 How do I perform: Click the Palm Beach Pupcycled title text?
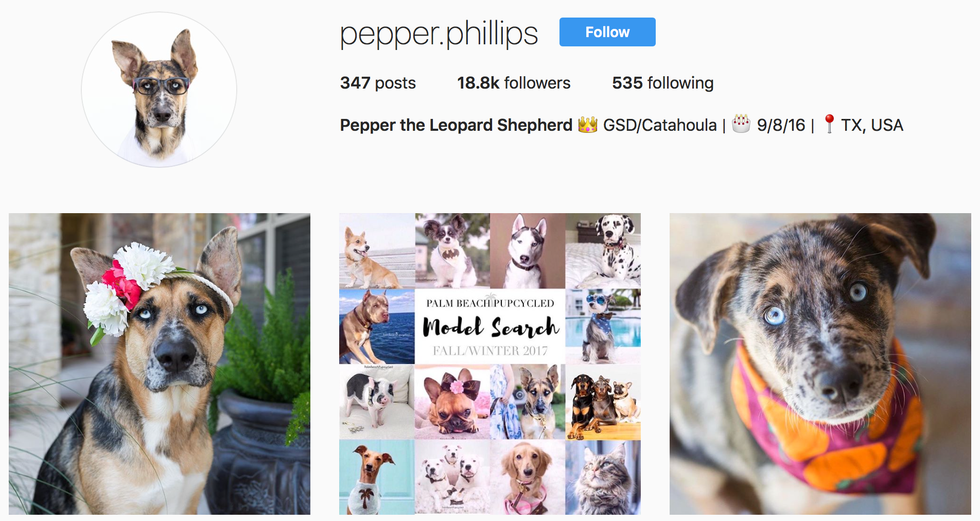coord(490,303)
